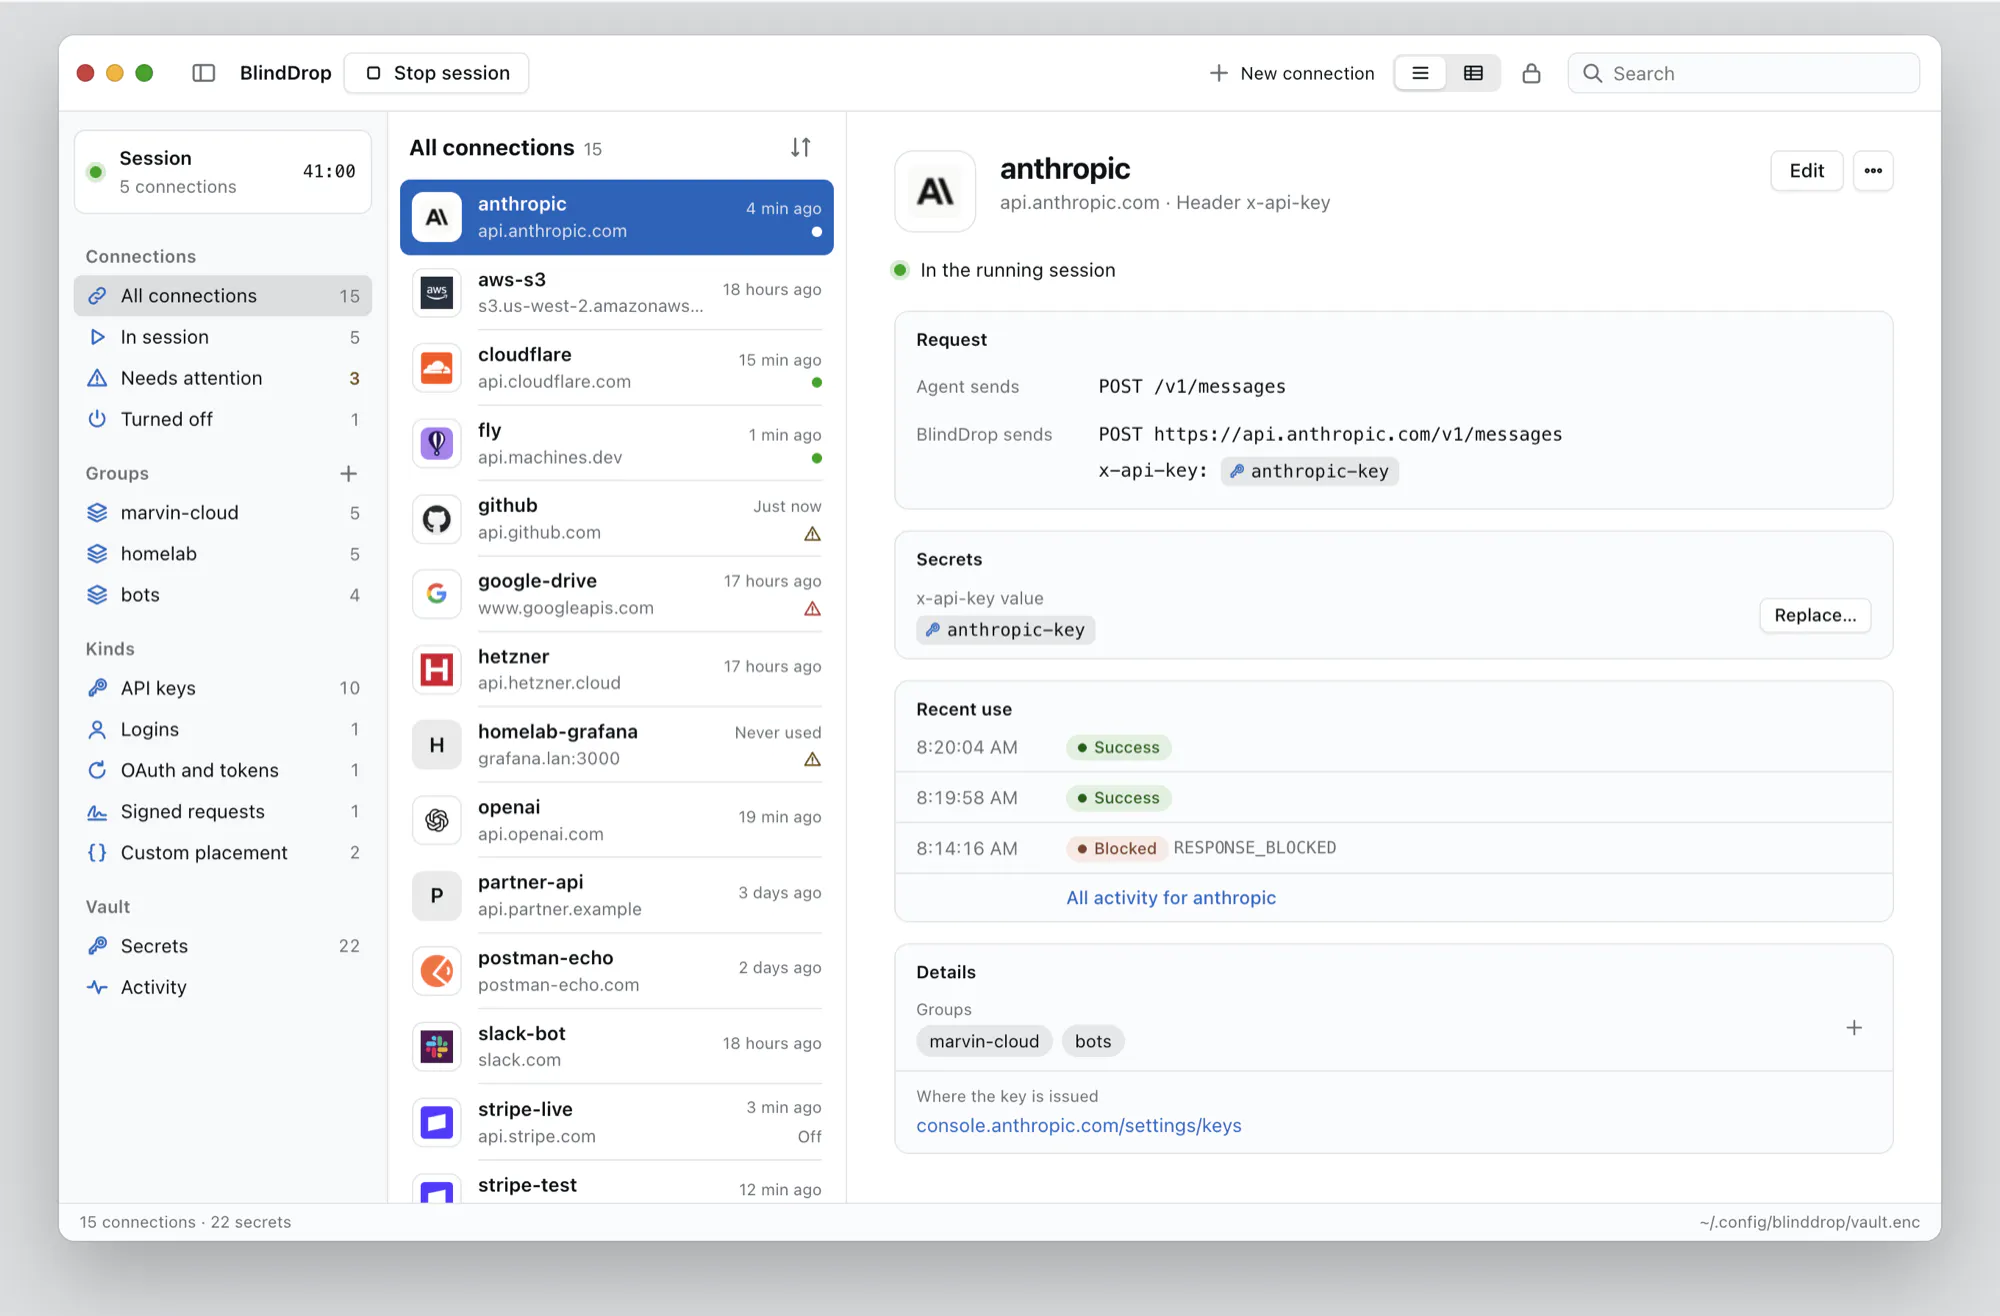This screenshot has width=2000, height=1316.
Task: Select the fly connection icon
Action: [437, 443]
